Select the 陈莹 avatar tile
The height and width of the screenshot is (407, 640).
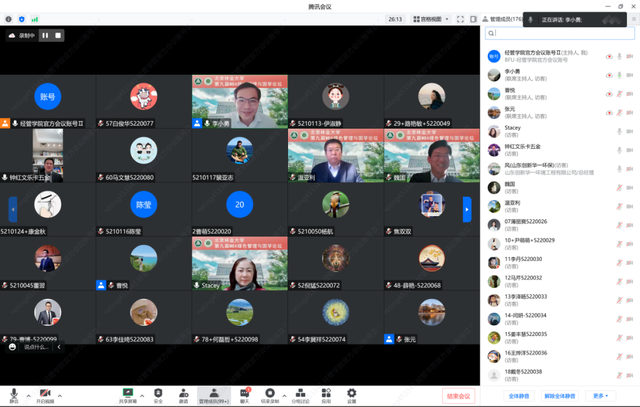point(144,209)
